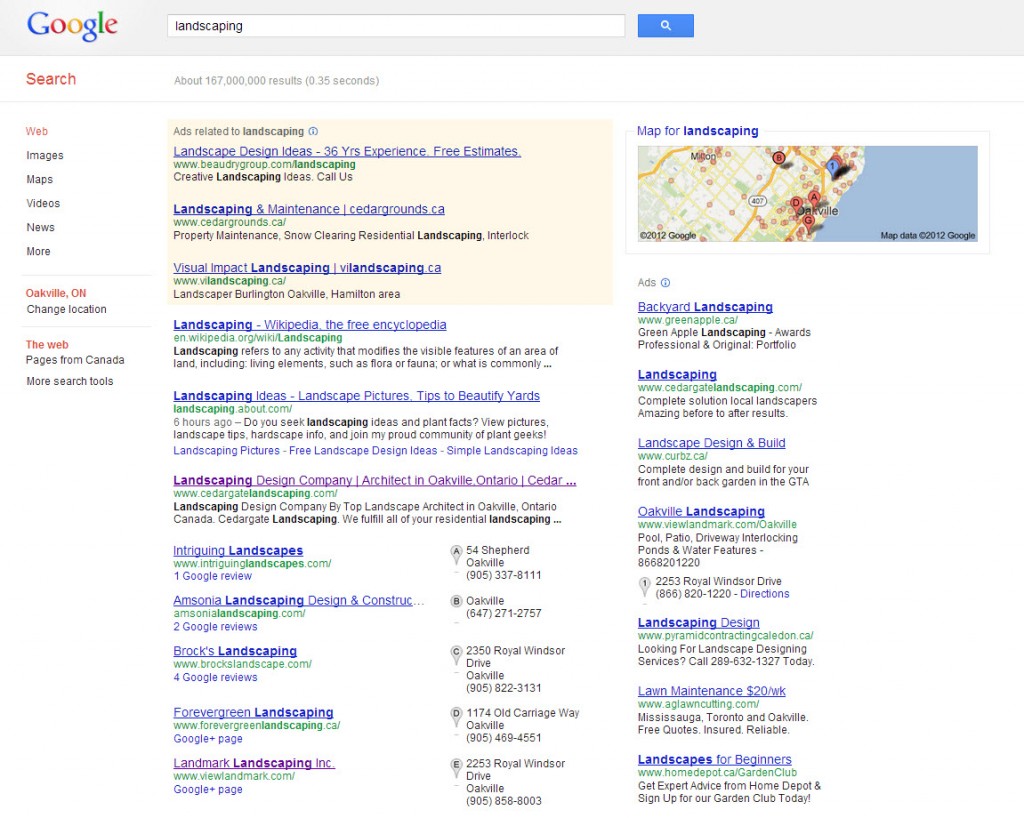
Task: Open 'Map for landscaping' heading link
Action: pos(697,131)
